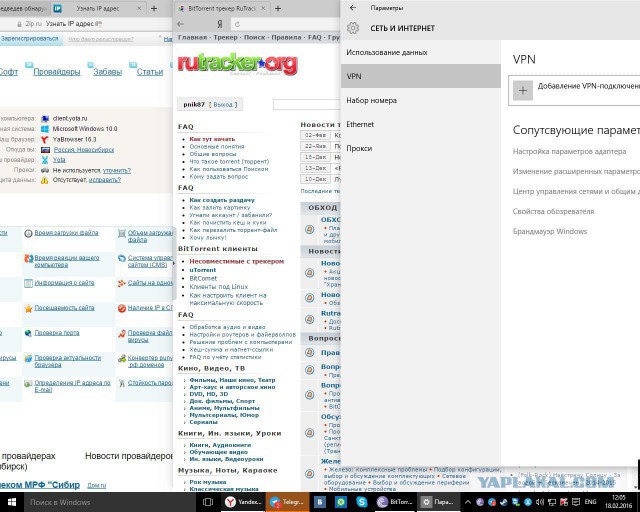The image size is (640, 512).
Task: Open the Steam tray icon
Action: [504, 502]
